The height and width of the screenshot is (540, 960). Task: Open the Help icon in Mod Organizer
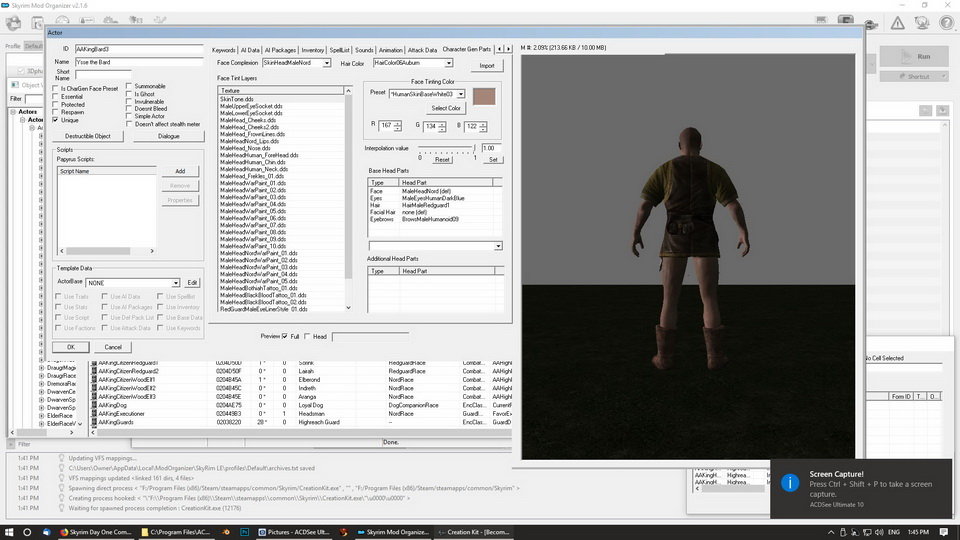click(946, 23)
